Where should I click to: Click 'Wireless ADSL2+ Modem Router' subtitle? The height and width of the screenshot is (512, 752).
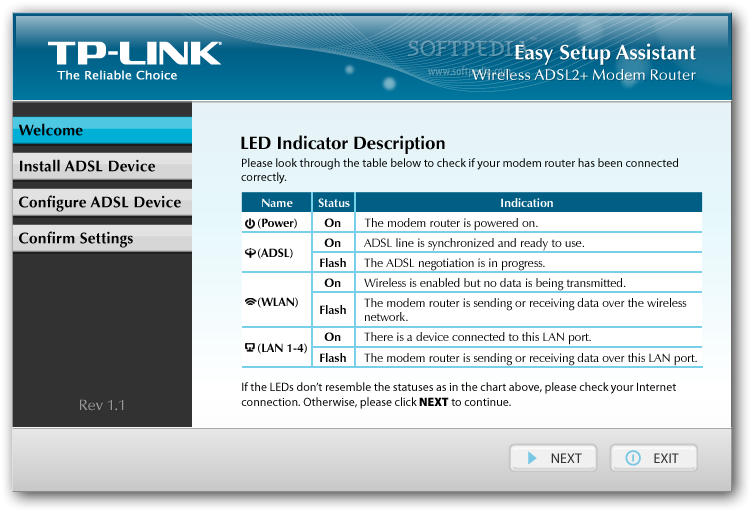584,75
